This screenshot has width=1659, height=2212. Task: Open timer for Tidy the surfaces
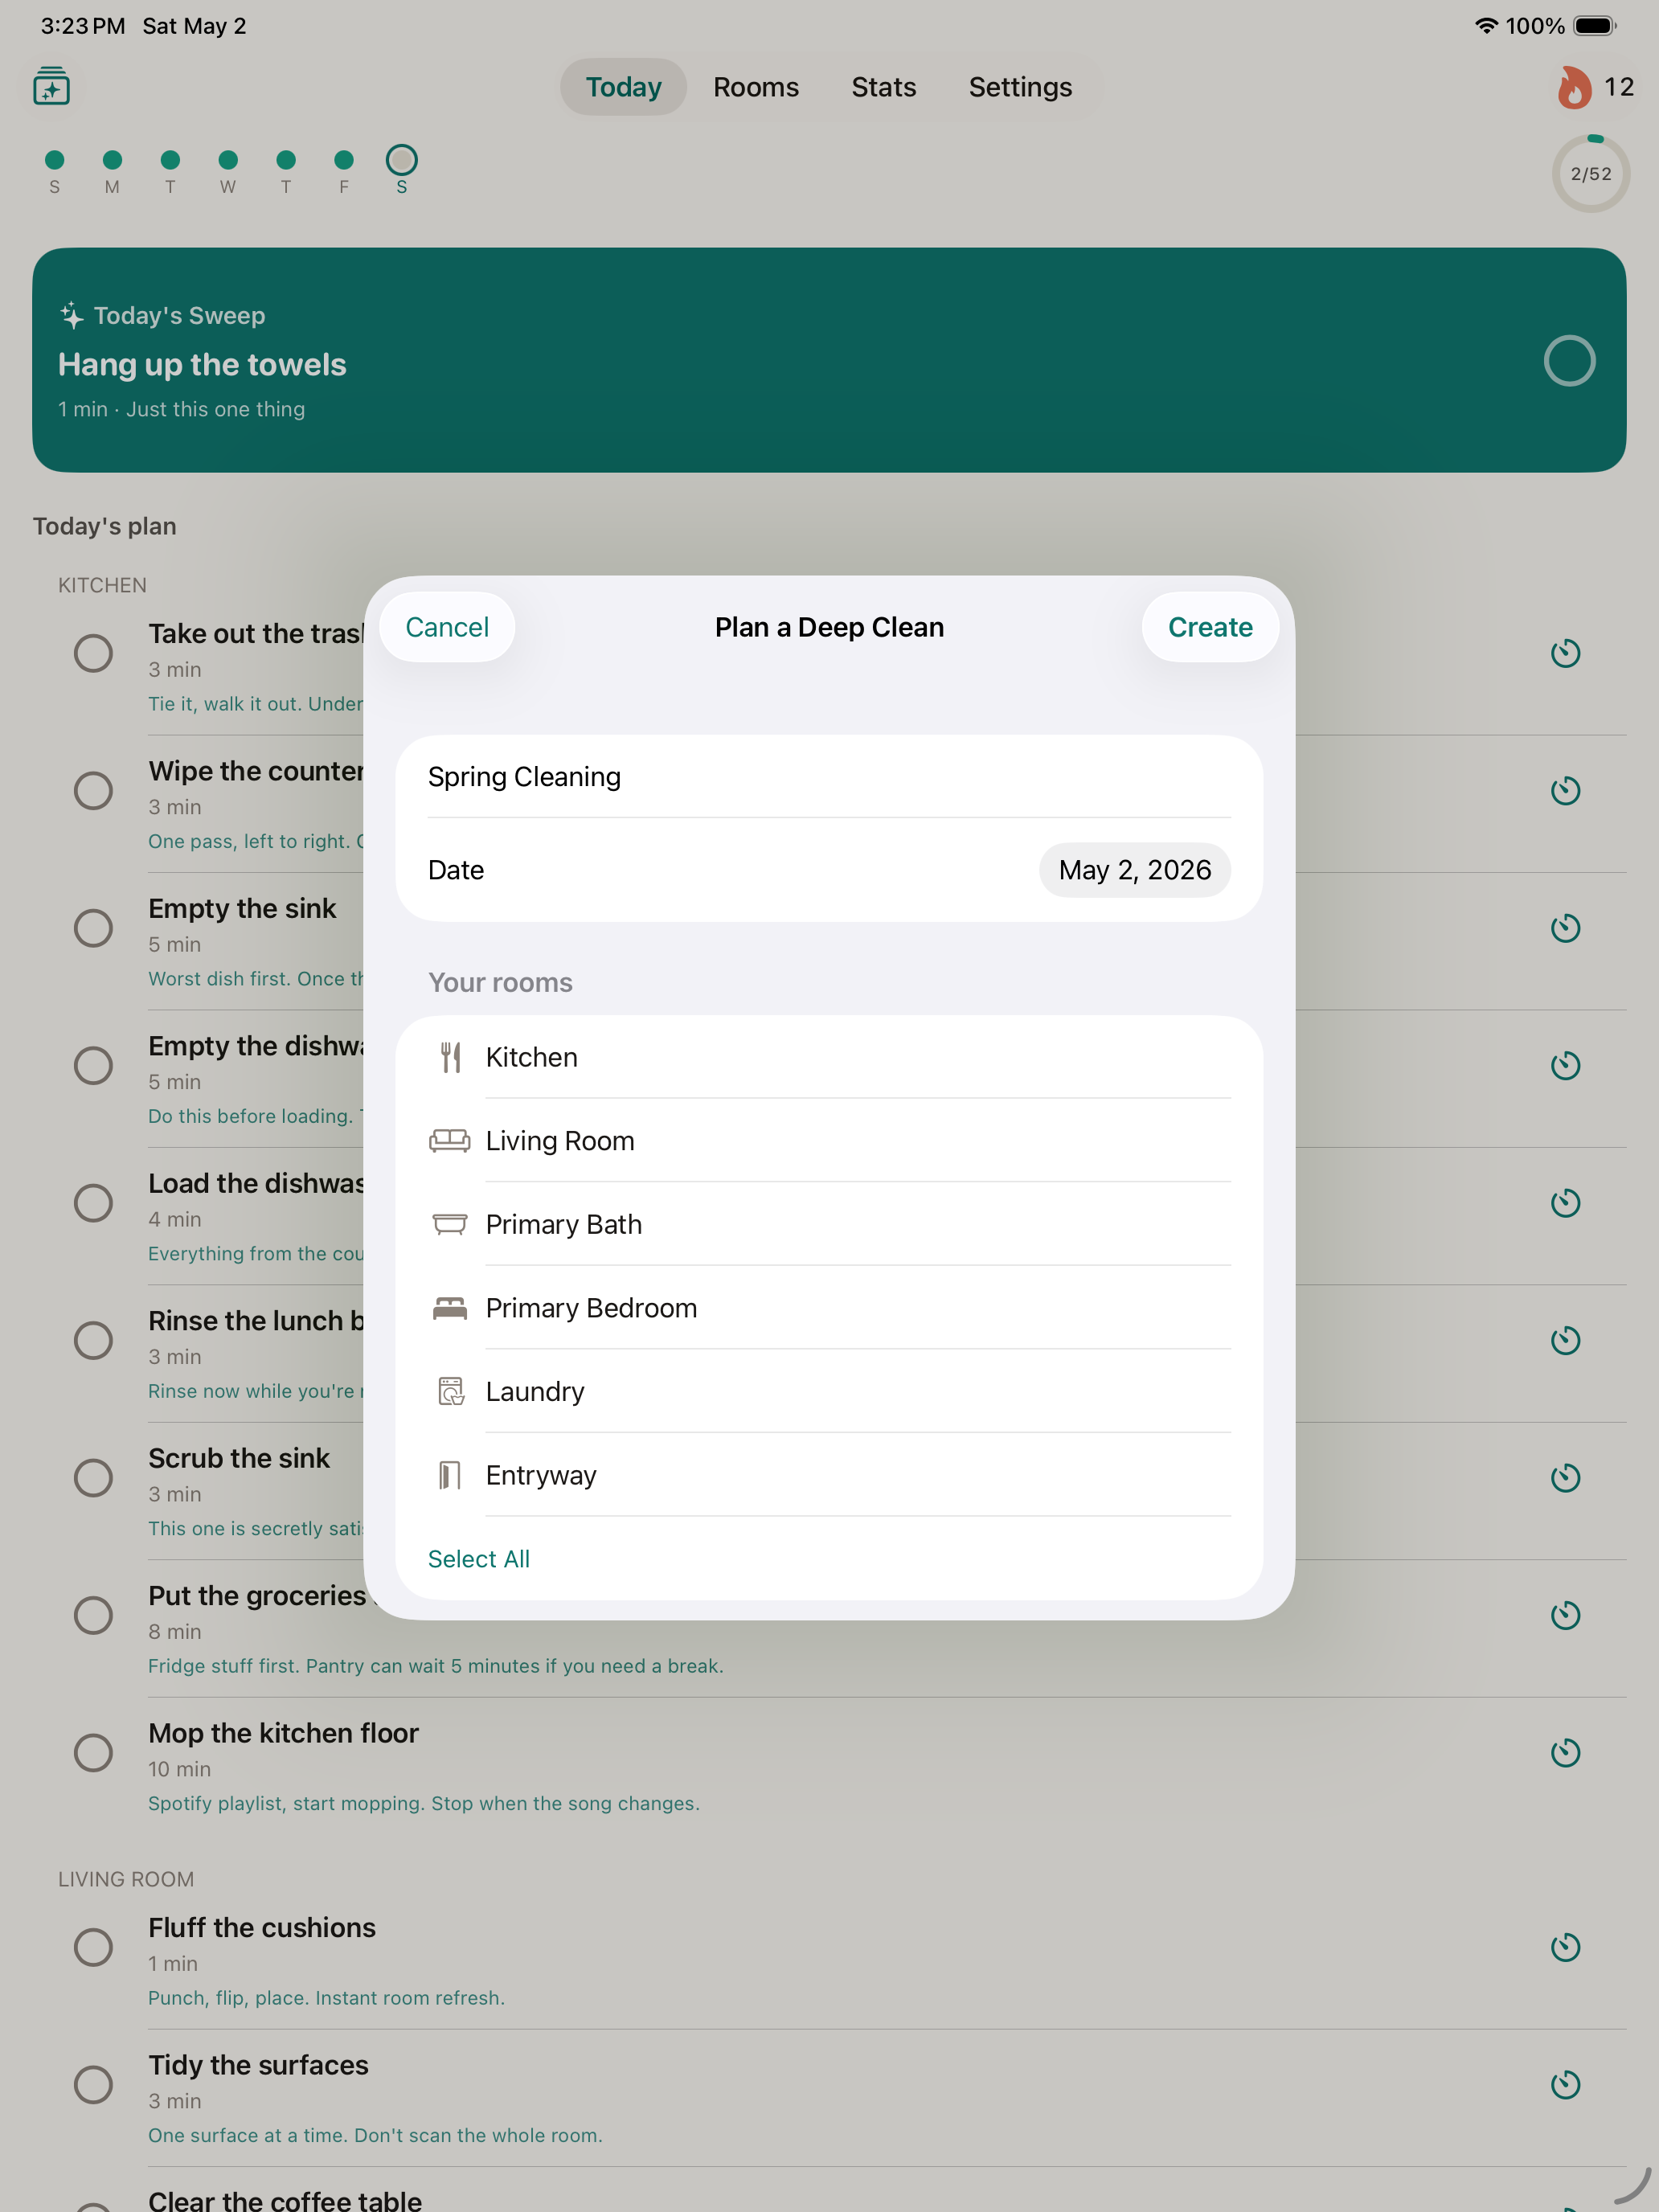(1565, 2084)
